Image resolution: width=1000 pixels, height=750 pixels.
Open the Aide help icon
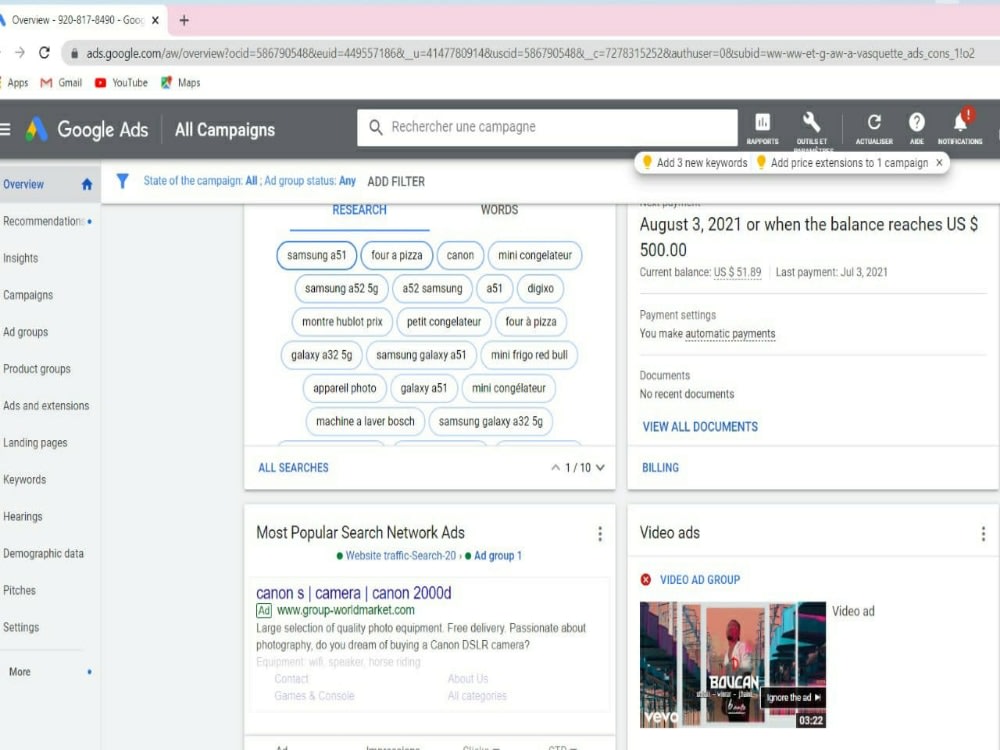[916, 128]
